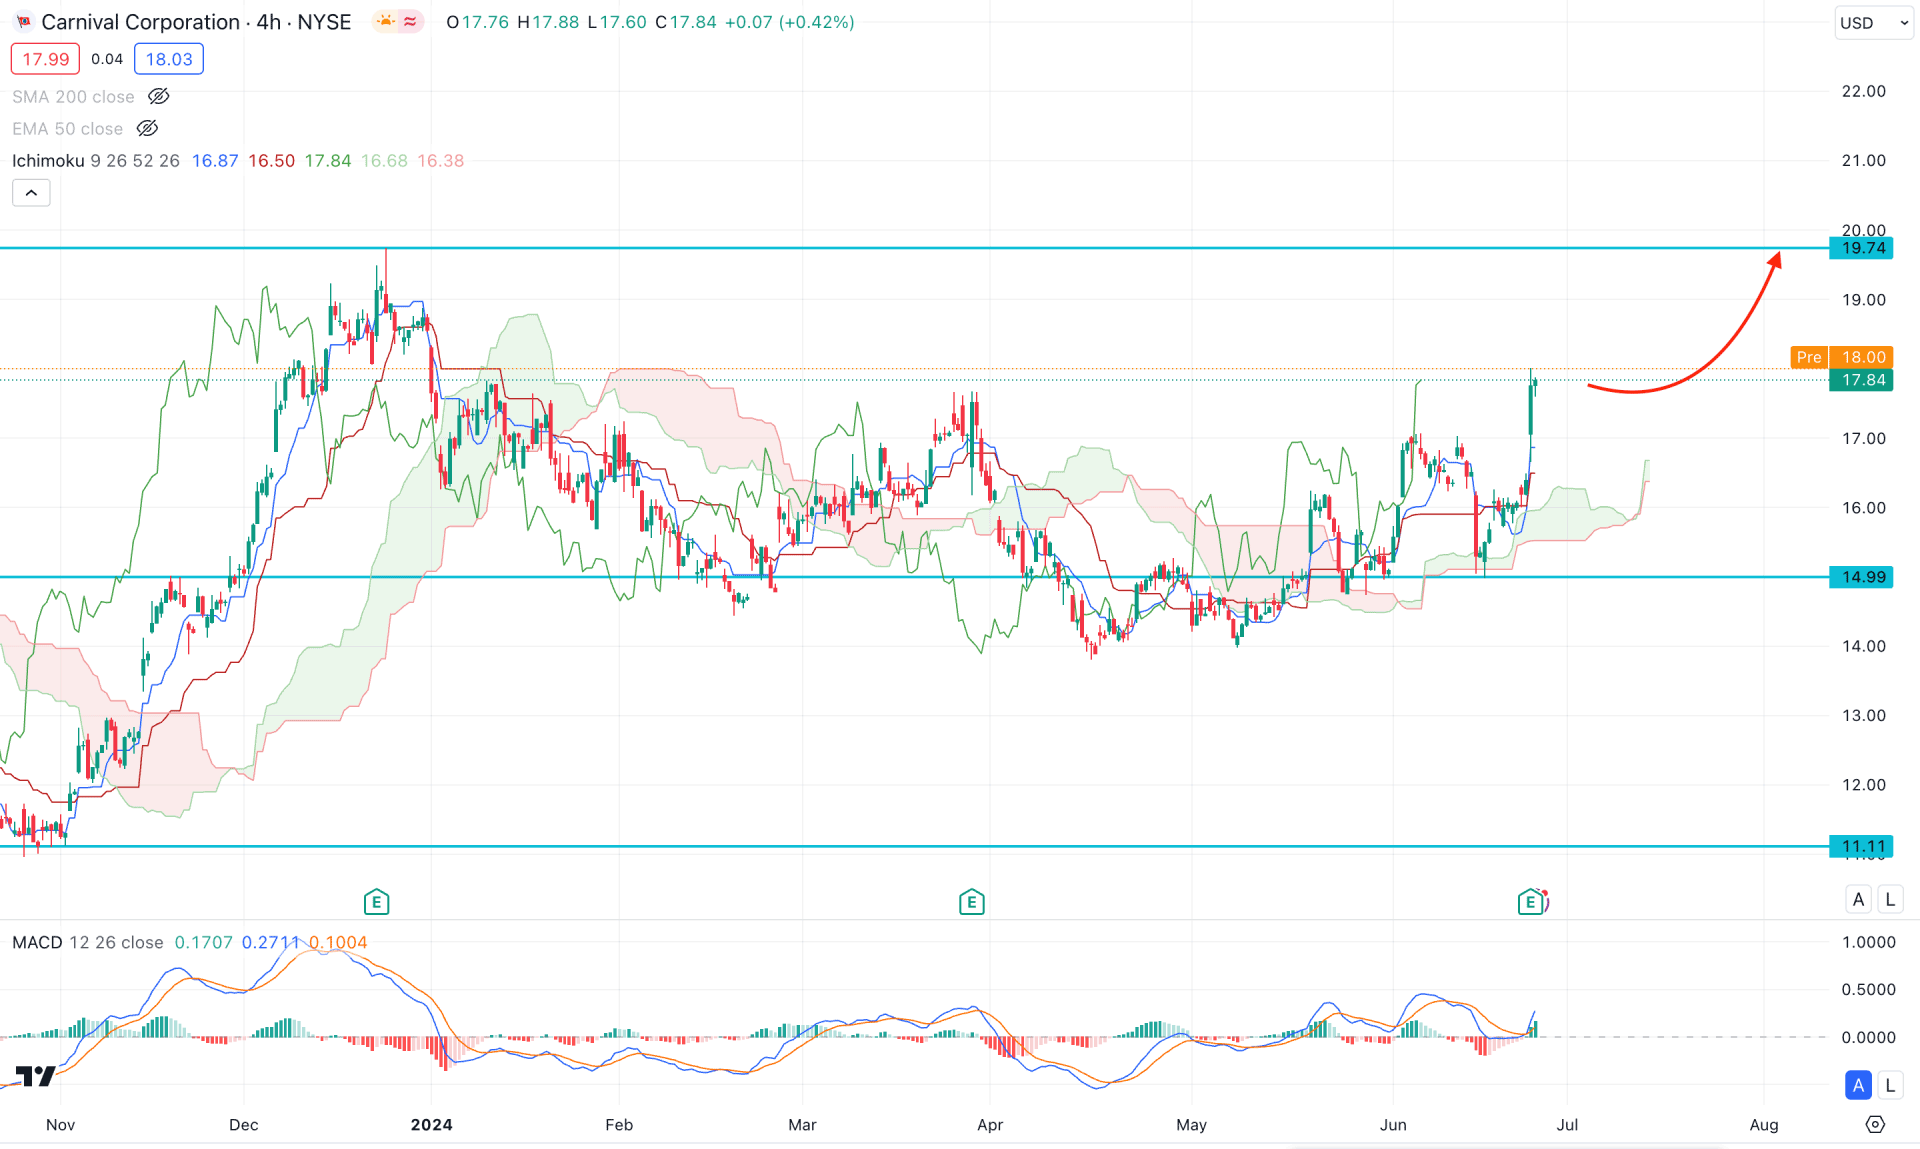Open the June earnings marker
1920x1149 pixels.
1530,902
